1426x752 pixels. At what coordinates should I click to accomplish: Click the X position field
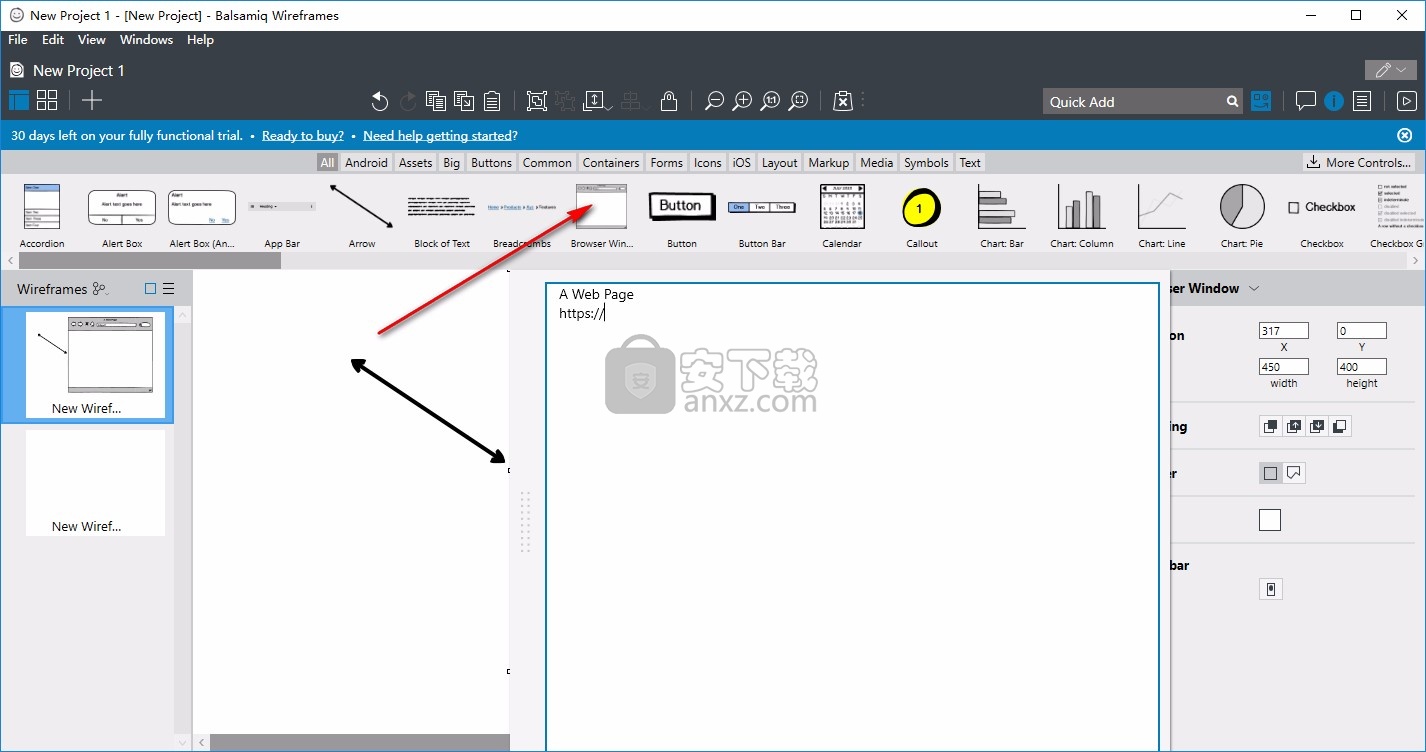[1284, 331]
